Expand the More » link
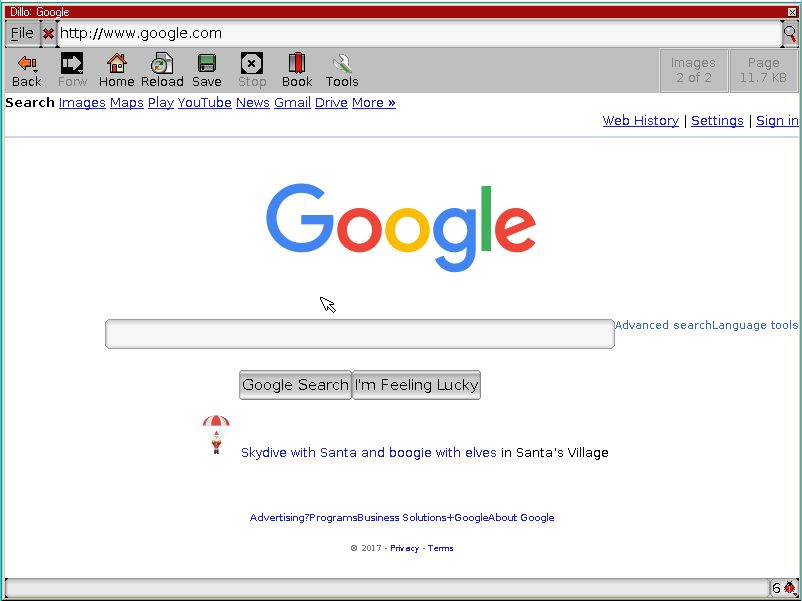The width and height of the screenshot is (802, 601). click(x=373, y=103)
